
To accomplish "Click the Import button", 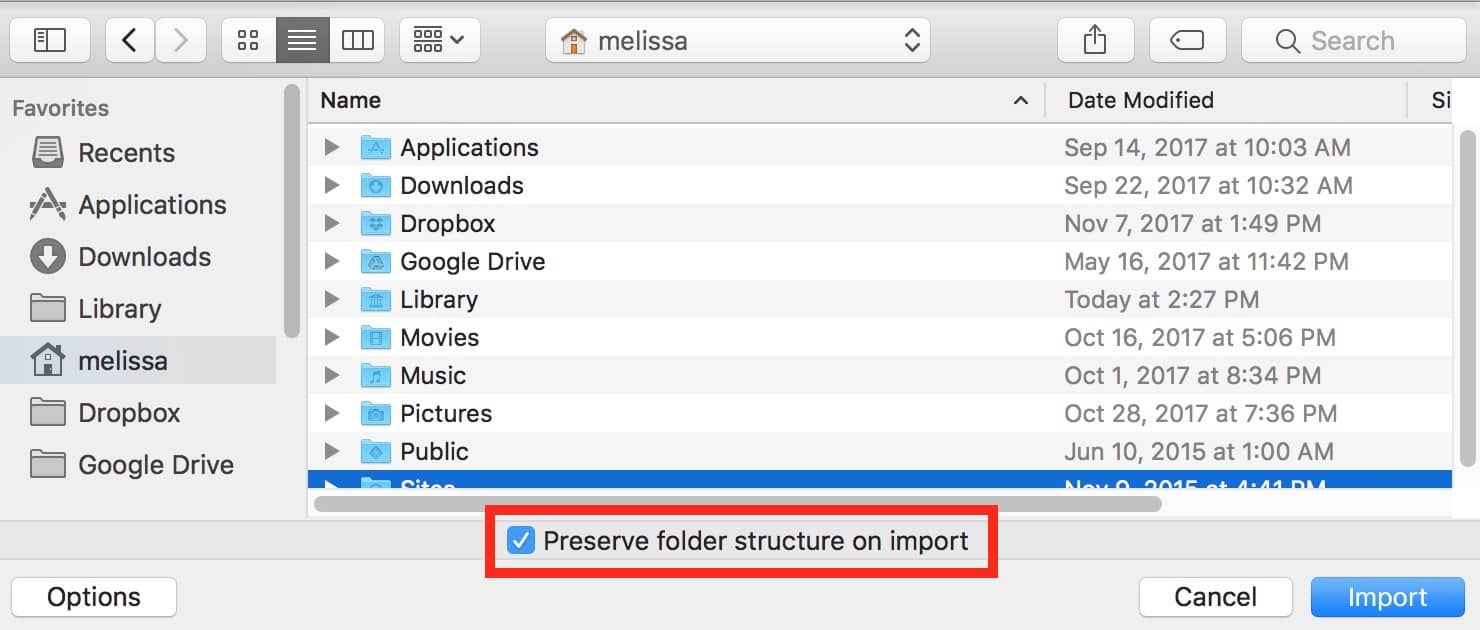I will click(1387, 597).
